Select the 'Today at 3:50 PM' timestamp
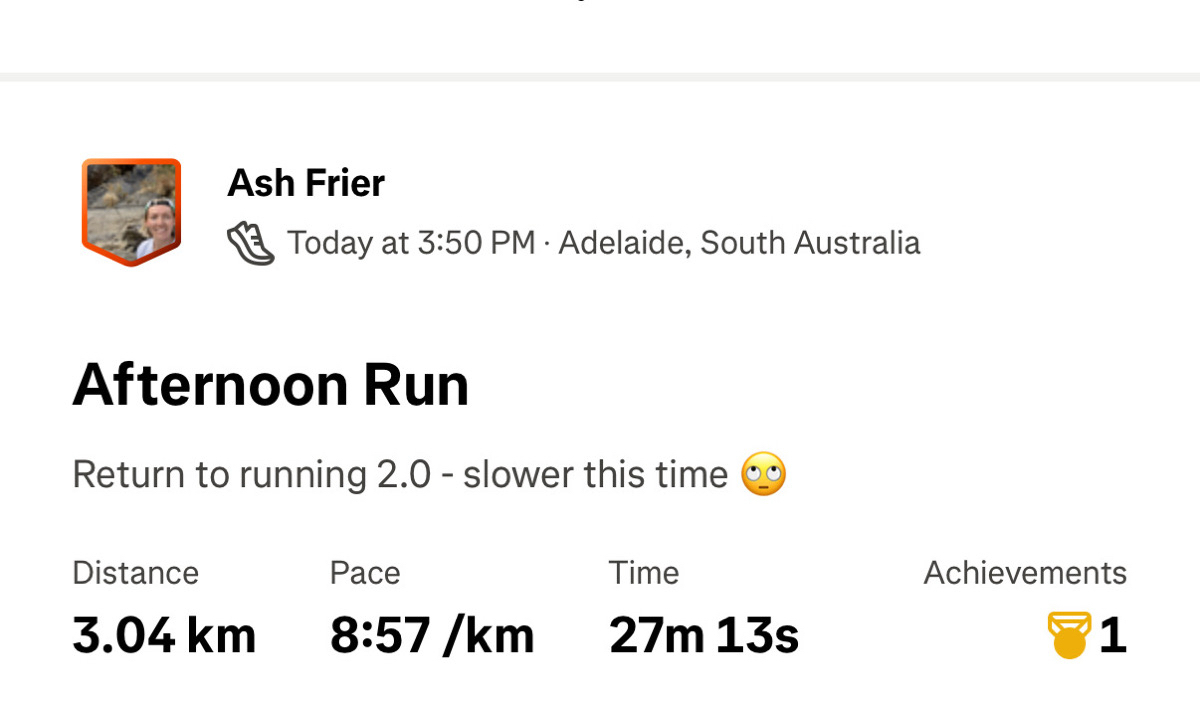Viewport: 1200px width, 708px height. (x=411, y=243)
